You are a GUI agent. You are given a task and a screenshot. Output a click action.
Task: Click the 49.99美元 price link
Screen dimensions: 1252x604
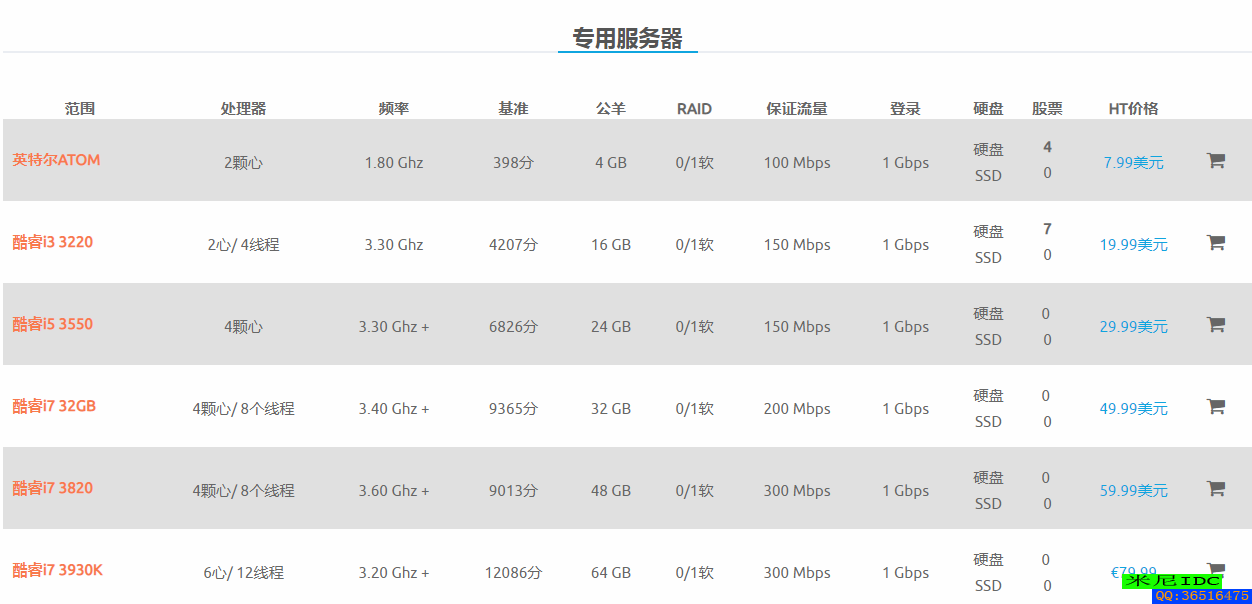coord(1133,408)
